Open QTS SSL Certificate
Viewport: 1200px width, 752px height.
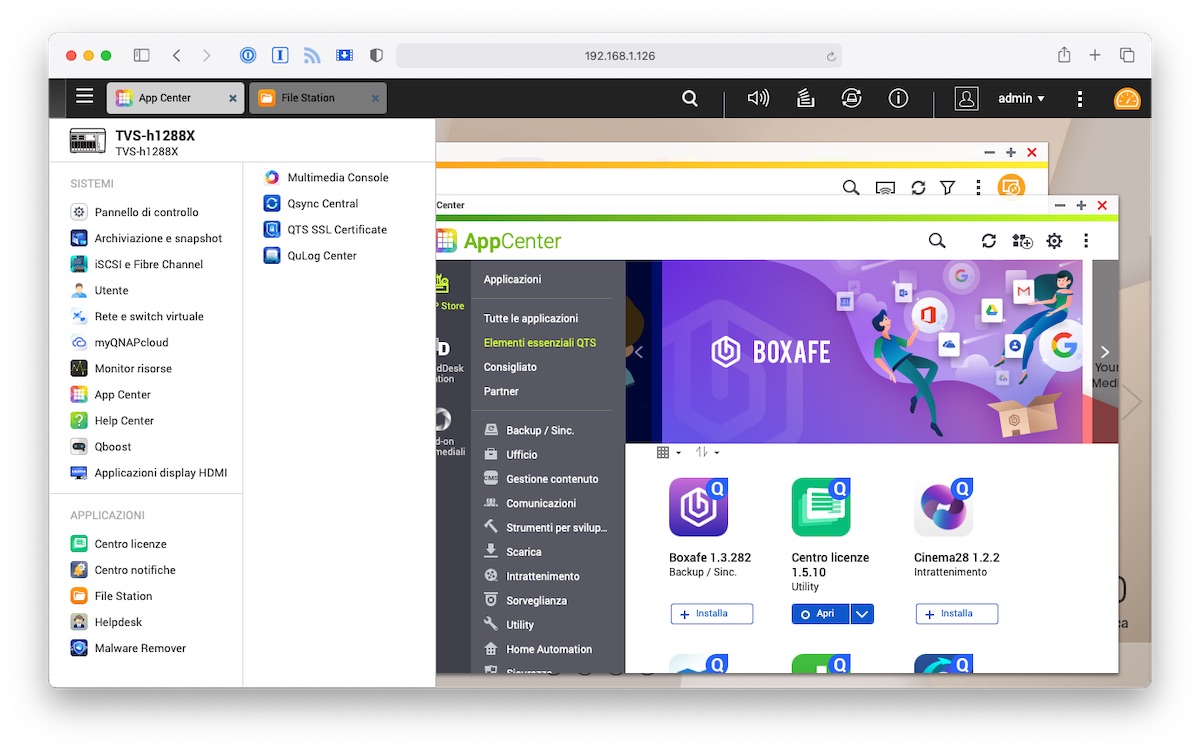[x=325, y=229]
